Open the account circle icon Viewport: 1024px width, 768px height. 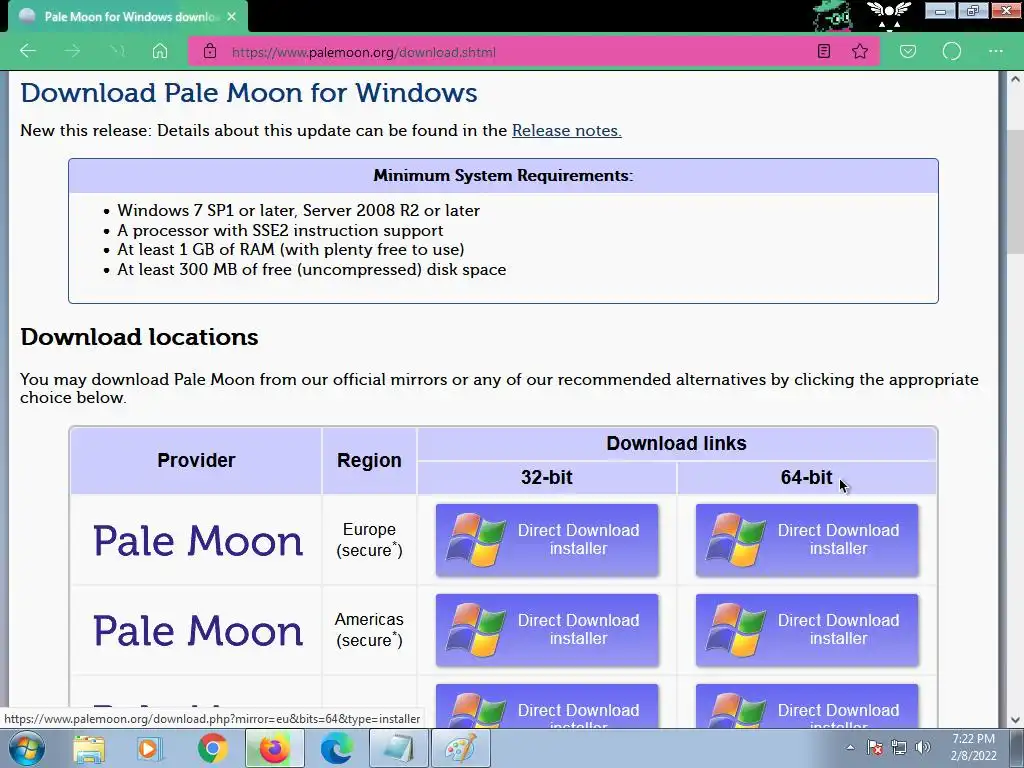click(x=952, y=51)
